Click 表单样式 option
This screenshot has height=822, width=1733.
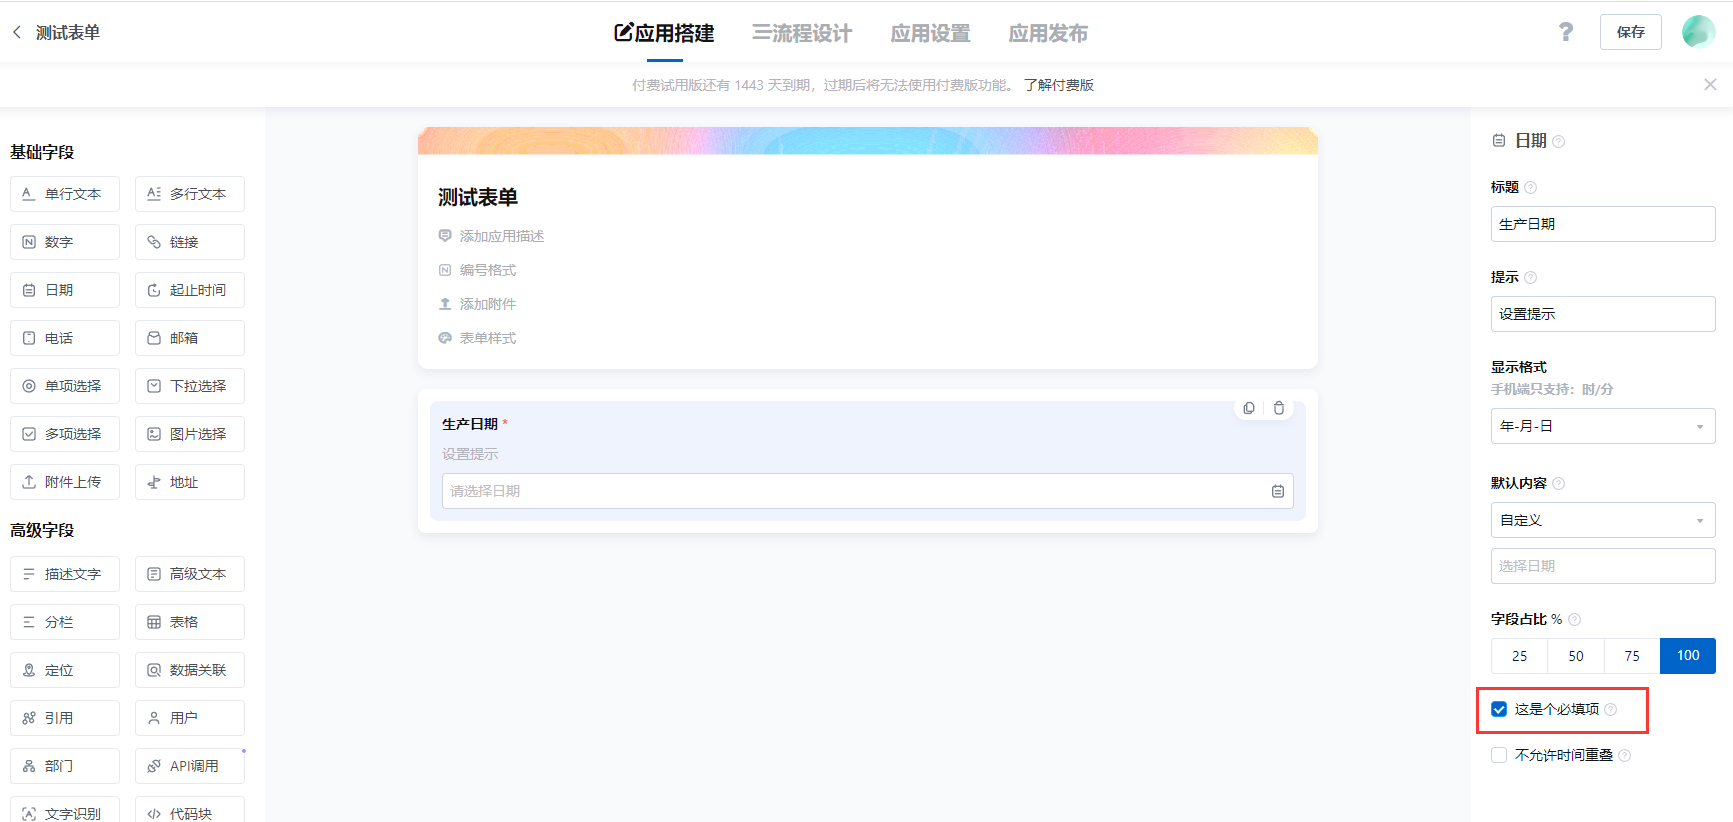pos(487,338)
